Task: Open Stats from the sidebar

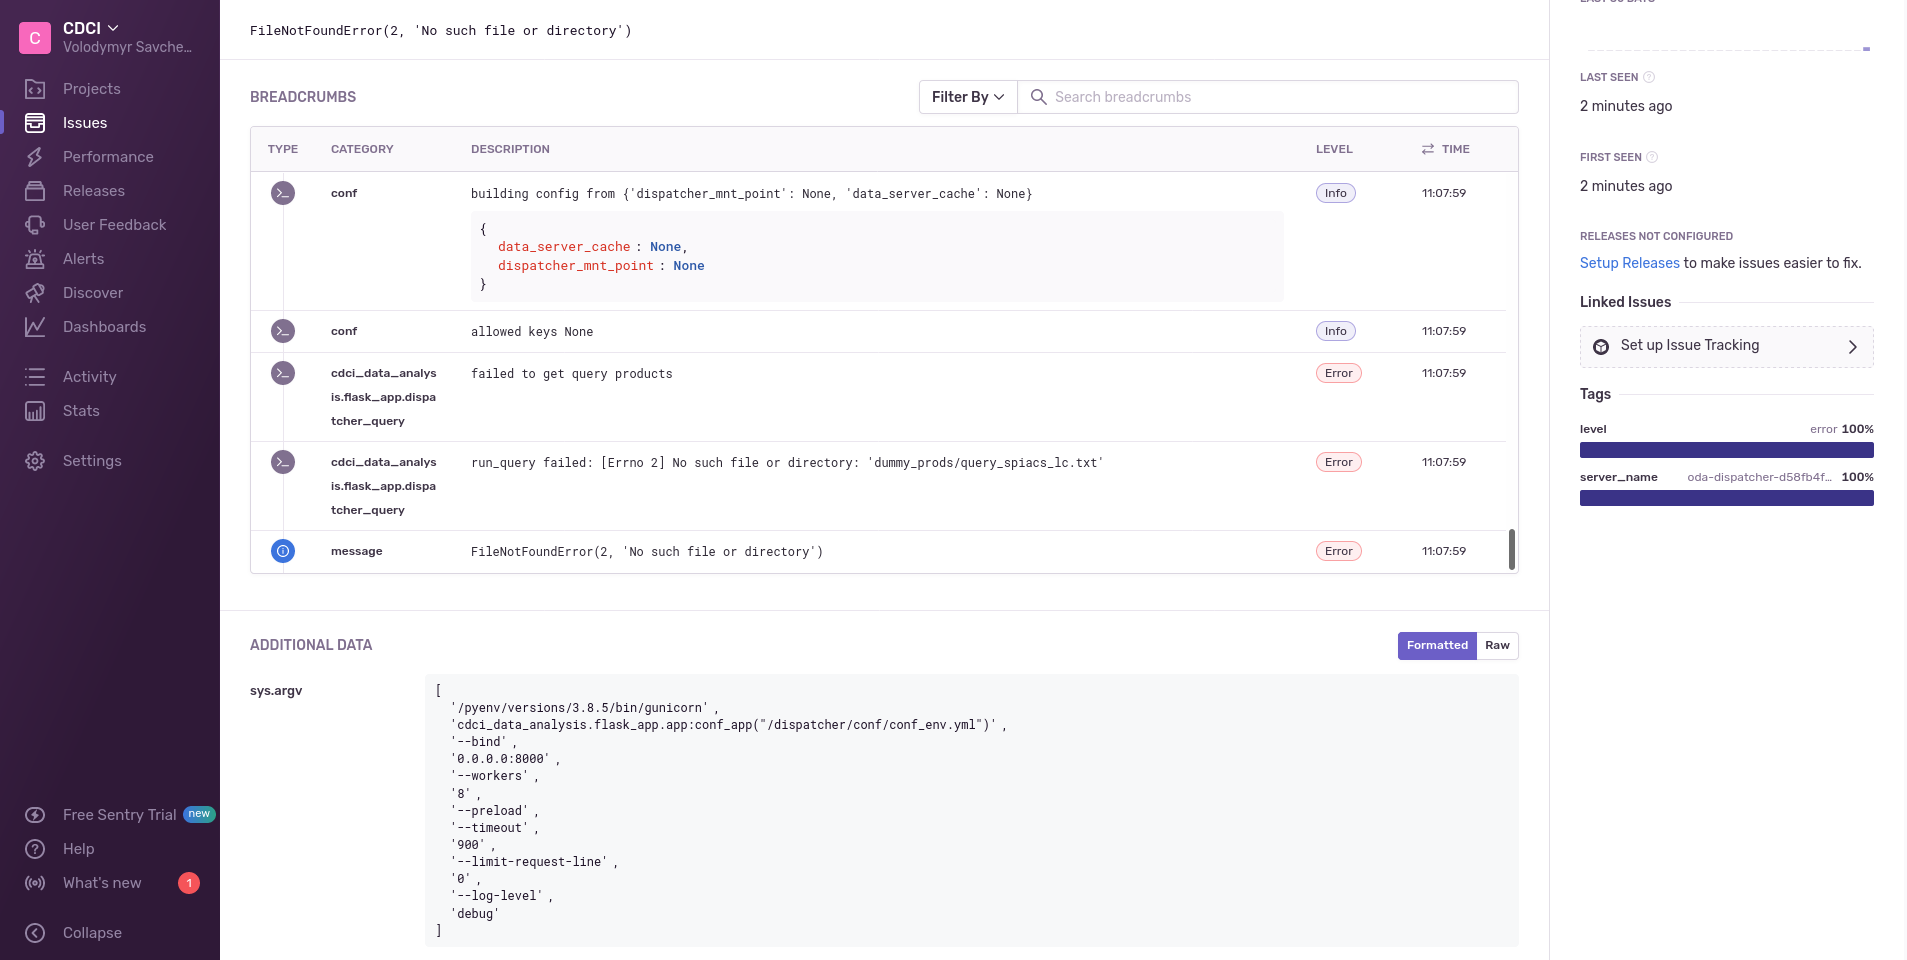Action: pyautogui.click(x=34, y=410)
